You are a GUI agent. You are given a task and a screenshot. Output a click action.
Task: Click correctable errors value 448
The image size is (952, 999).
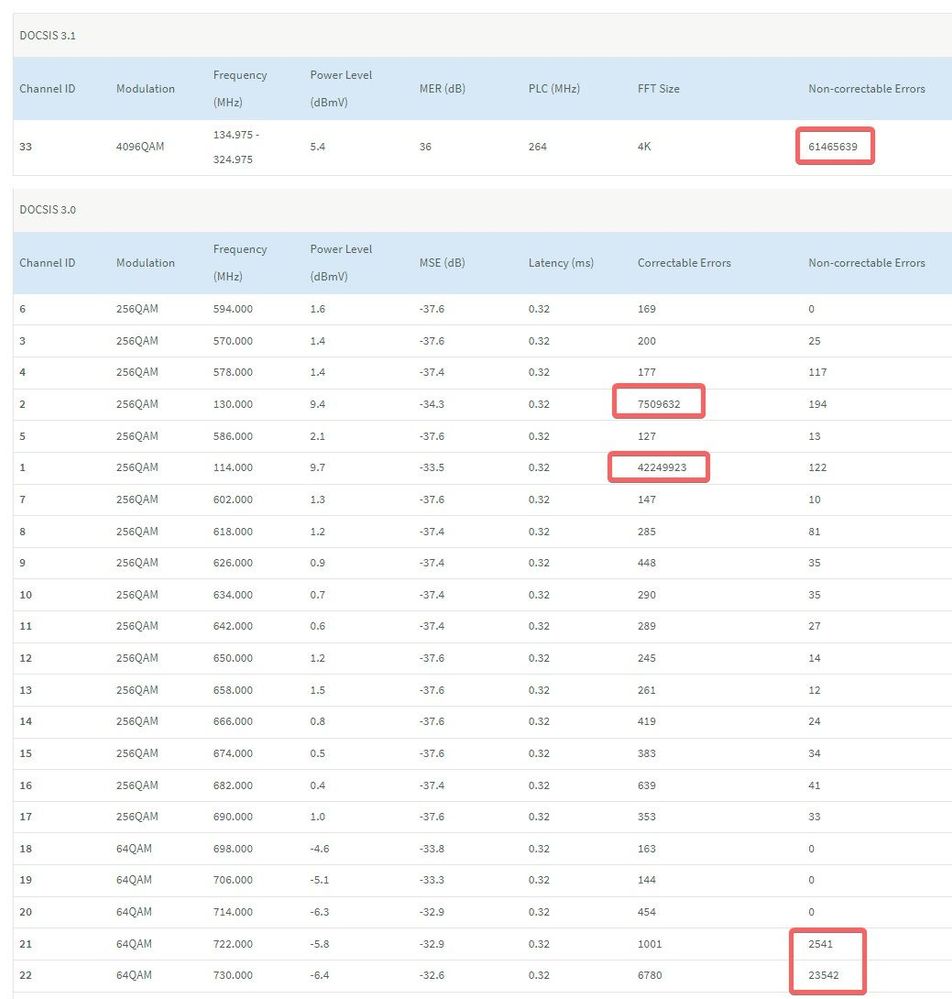646,563
